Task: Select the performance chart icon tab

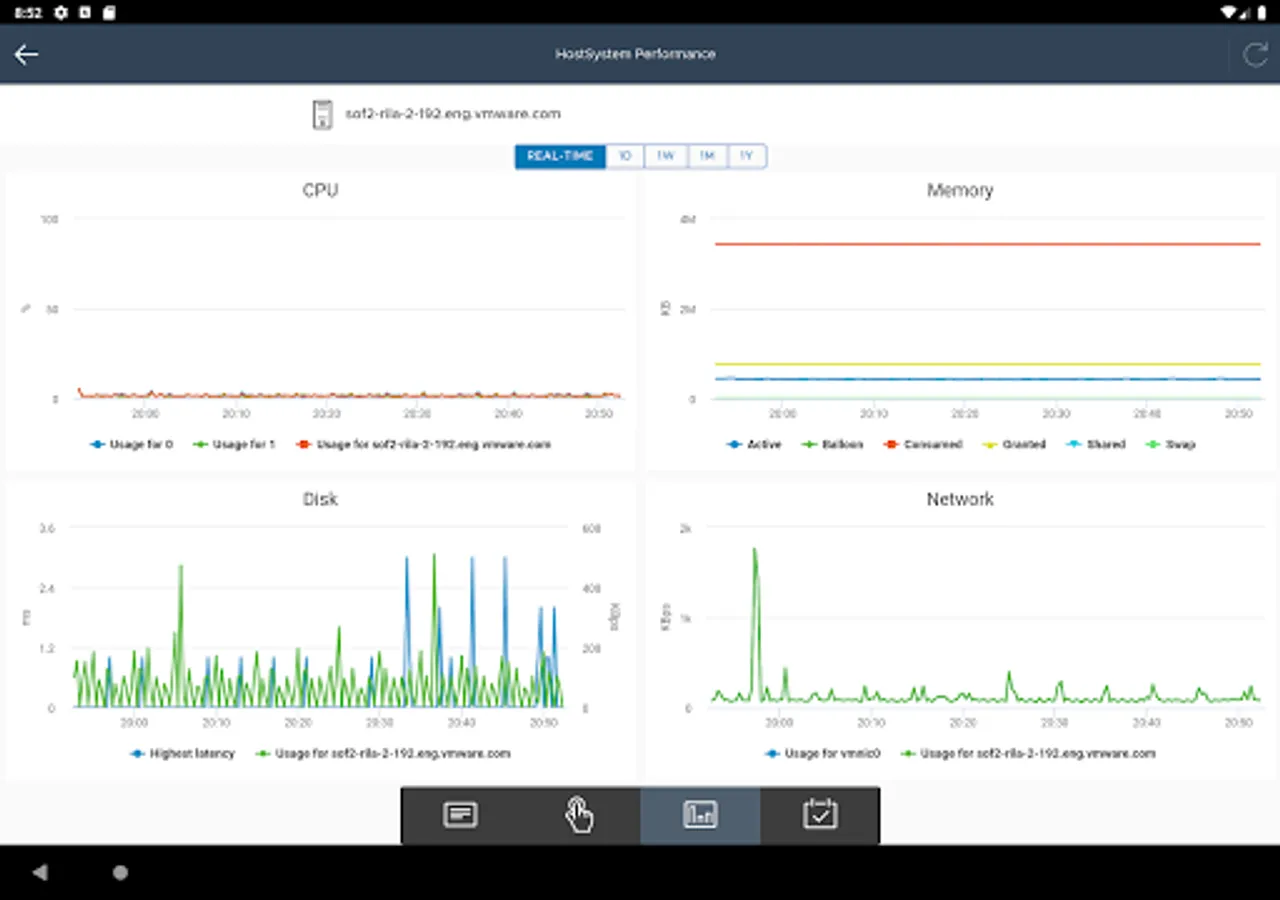Action: 700,815
